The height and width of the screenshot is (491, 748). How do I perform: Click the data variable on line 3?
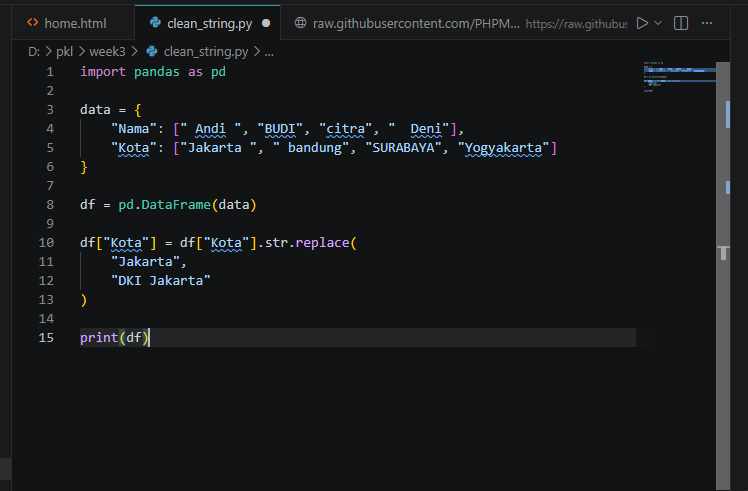pyautogui.click(x=95, y=110)
